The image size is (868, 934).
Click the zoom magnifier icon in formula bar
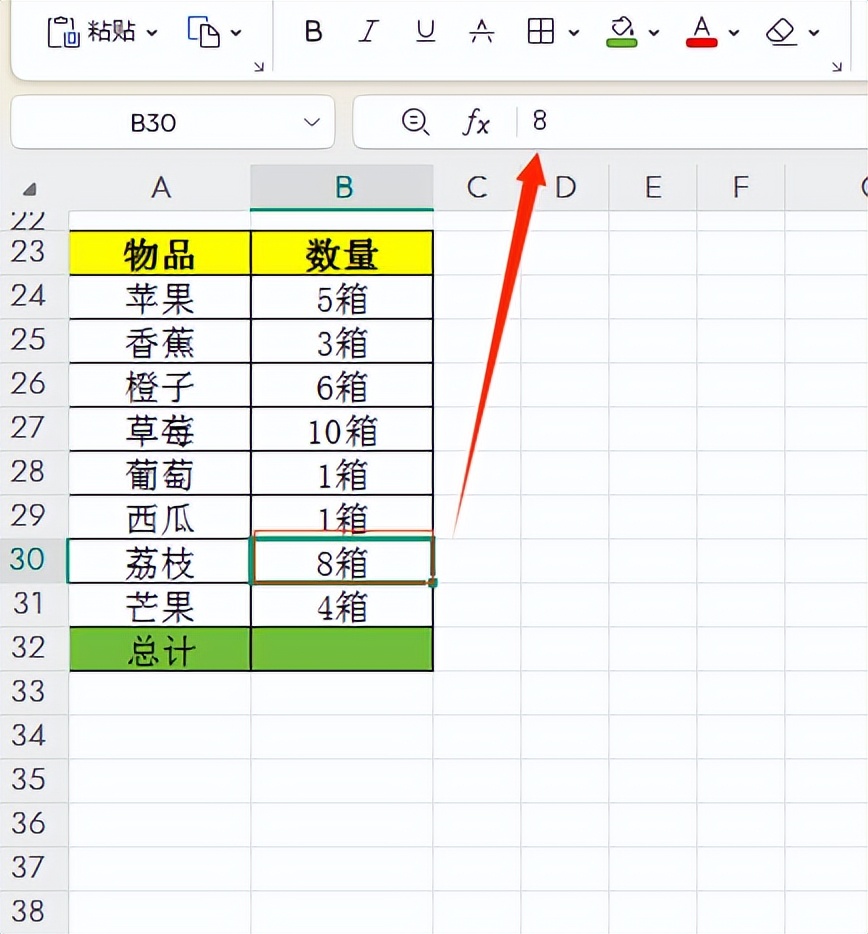click(x=415, y=122)
